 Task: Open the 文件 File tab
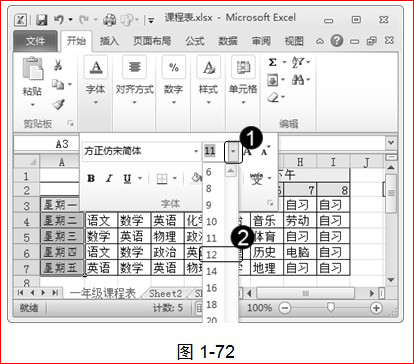point(35,41)
